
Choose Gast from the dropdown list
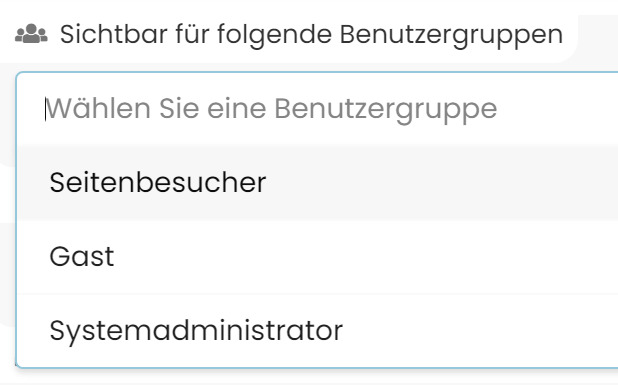coord(318,257)
